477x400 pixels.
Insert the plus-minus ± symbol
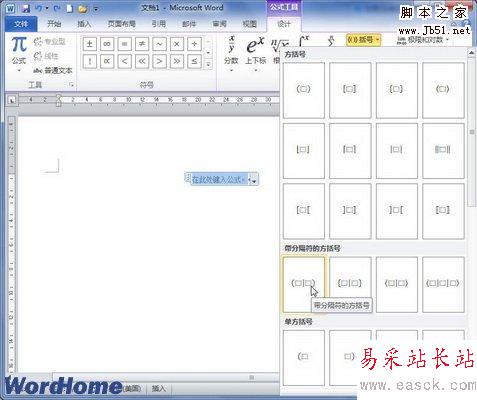[89, 44]
